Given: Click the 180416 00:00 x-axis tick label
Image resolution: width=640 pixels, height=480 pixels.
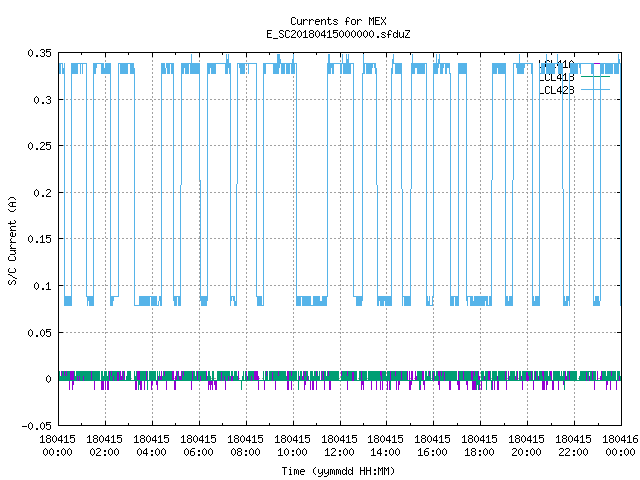Looking at the screenshot, I should tap(620, 446).
